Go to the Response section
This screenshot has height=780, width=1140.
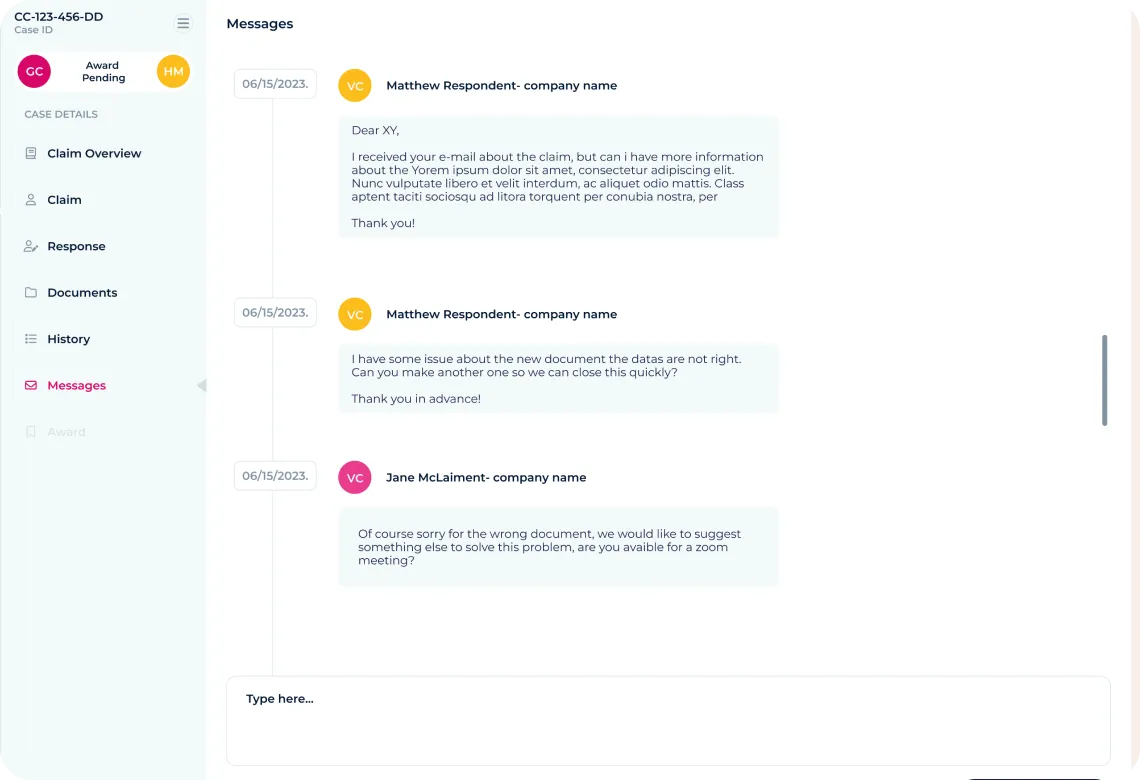pos(76,246)
